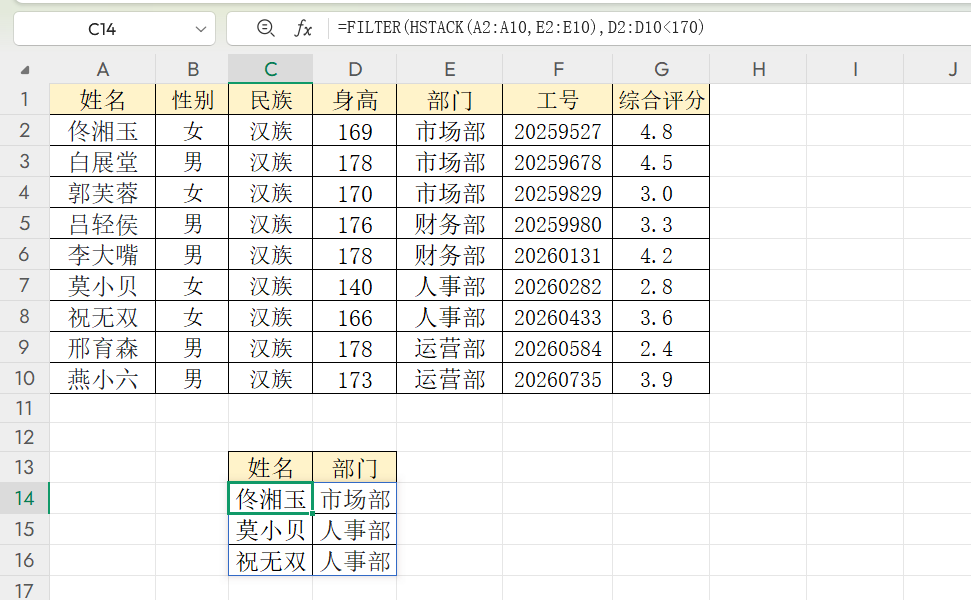Click the 工号 header cell
The height and width of the screenshot is (600, 971).
coord(558,100)
